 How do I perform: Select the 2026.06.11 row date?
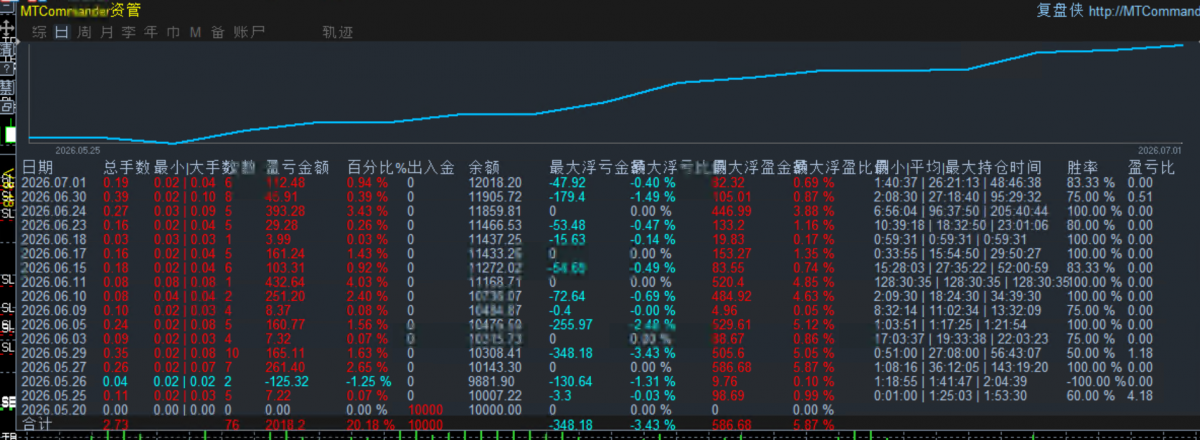pyautogui.click(x=53, y=283)
